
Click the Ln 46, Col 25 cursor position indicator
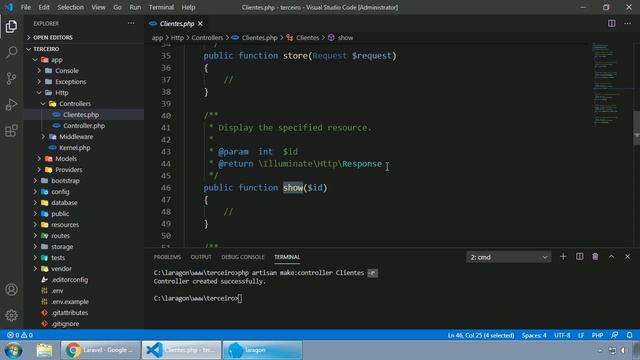pyautogui.click(x=481, y=335)
